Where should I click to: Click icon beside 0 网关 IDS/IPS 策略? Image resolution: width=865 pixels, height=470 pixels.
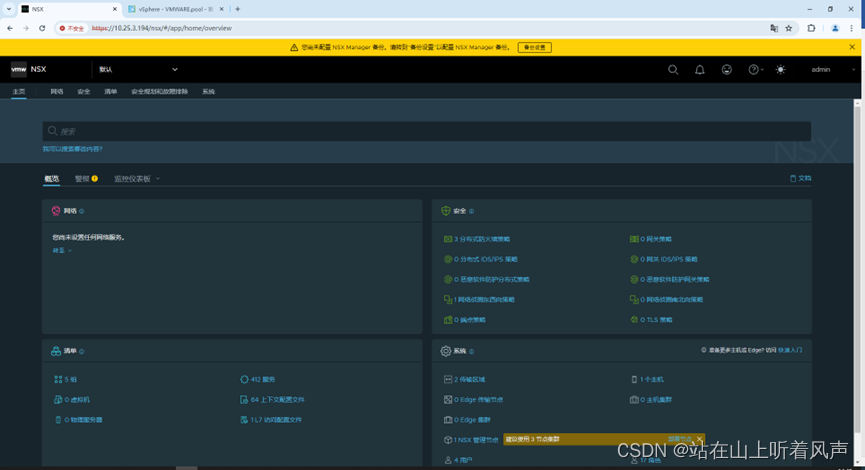(x=634, y=259)
